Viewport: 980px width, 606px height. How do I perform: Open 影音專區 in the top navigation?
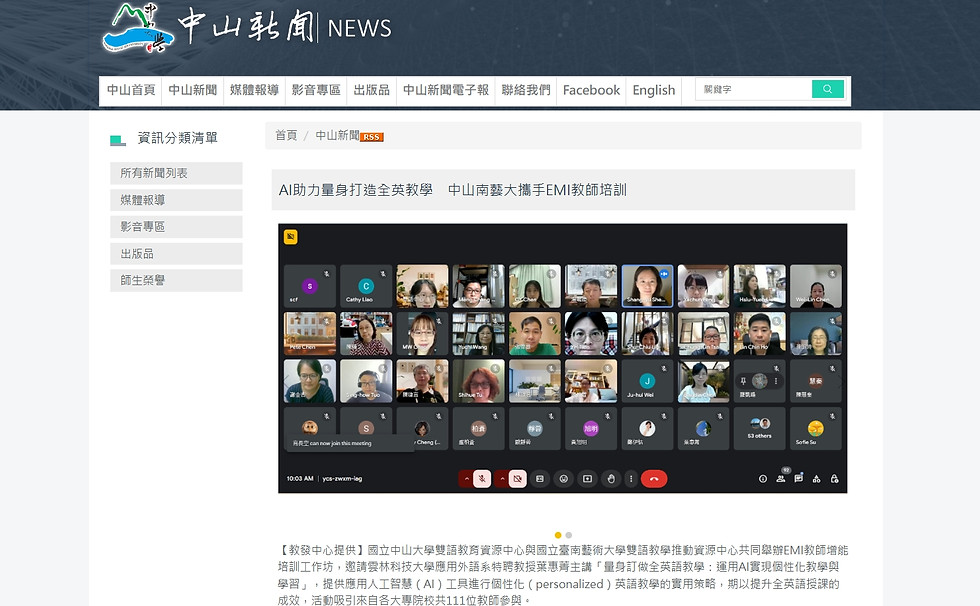316,90
